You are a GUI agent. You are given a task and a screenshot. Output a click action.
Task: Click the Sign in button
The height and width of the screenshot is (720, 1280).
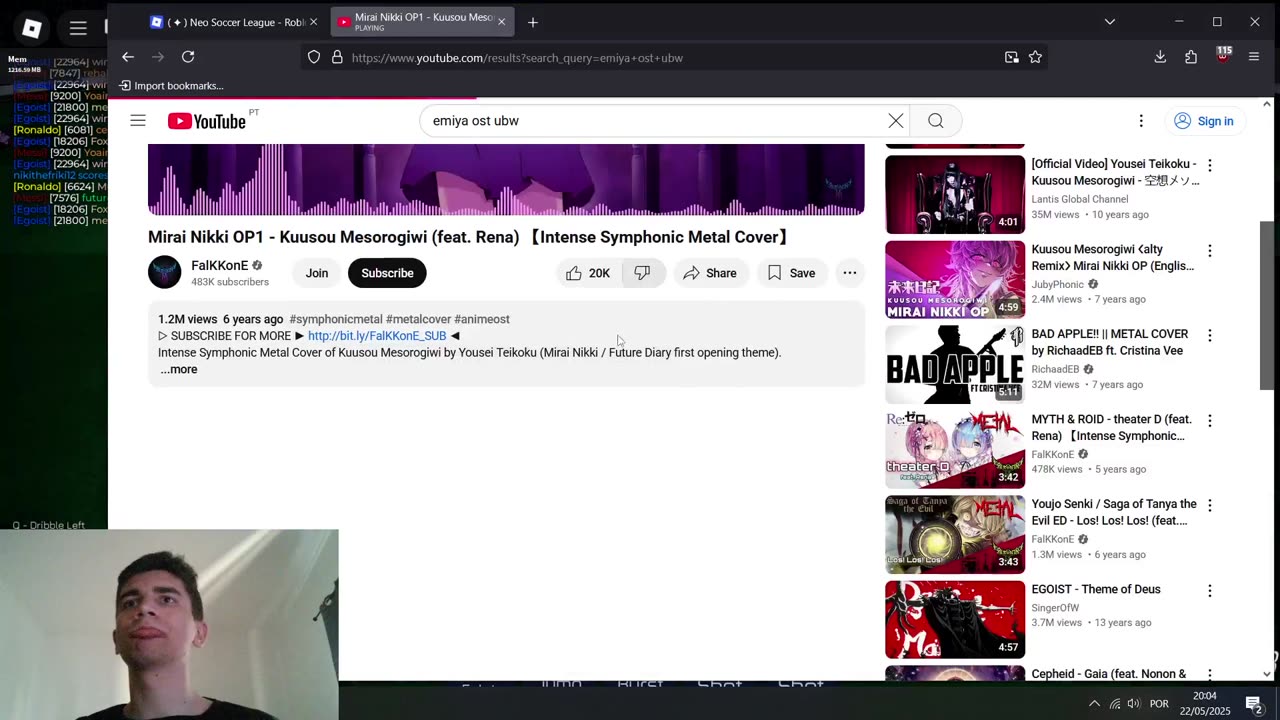[x=1204, y=121]
